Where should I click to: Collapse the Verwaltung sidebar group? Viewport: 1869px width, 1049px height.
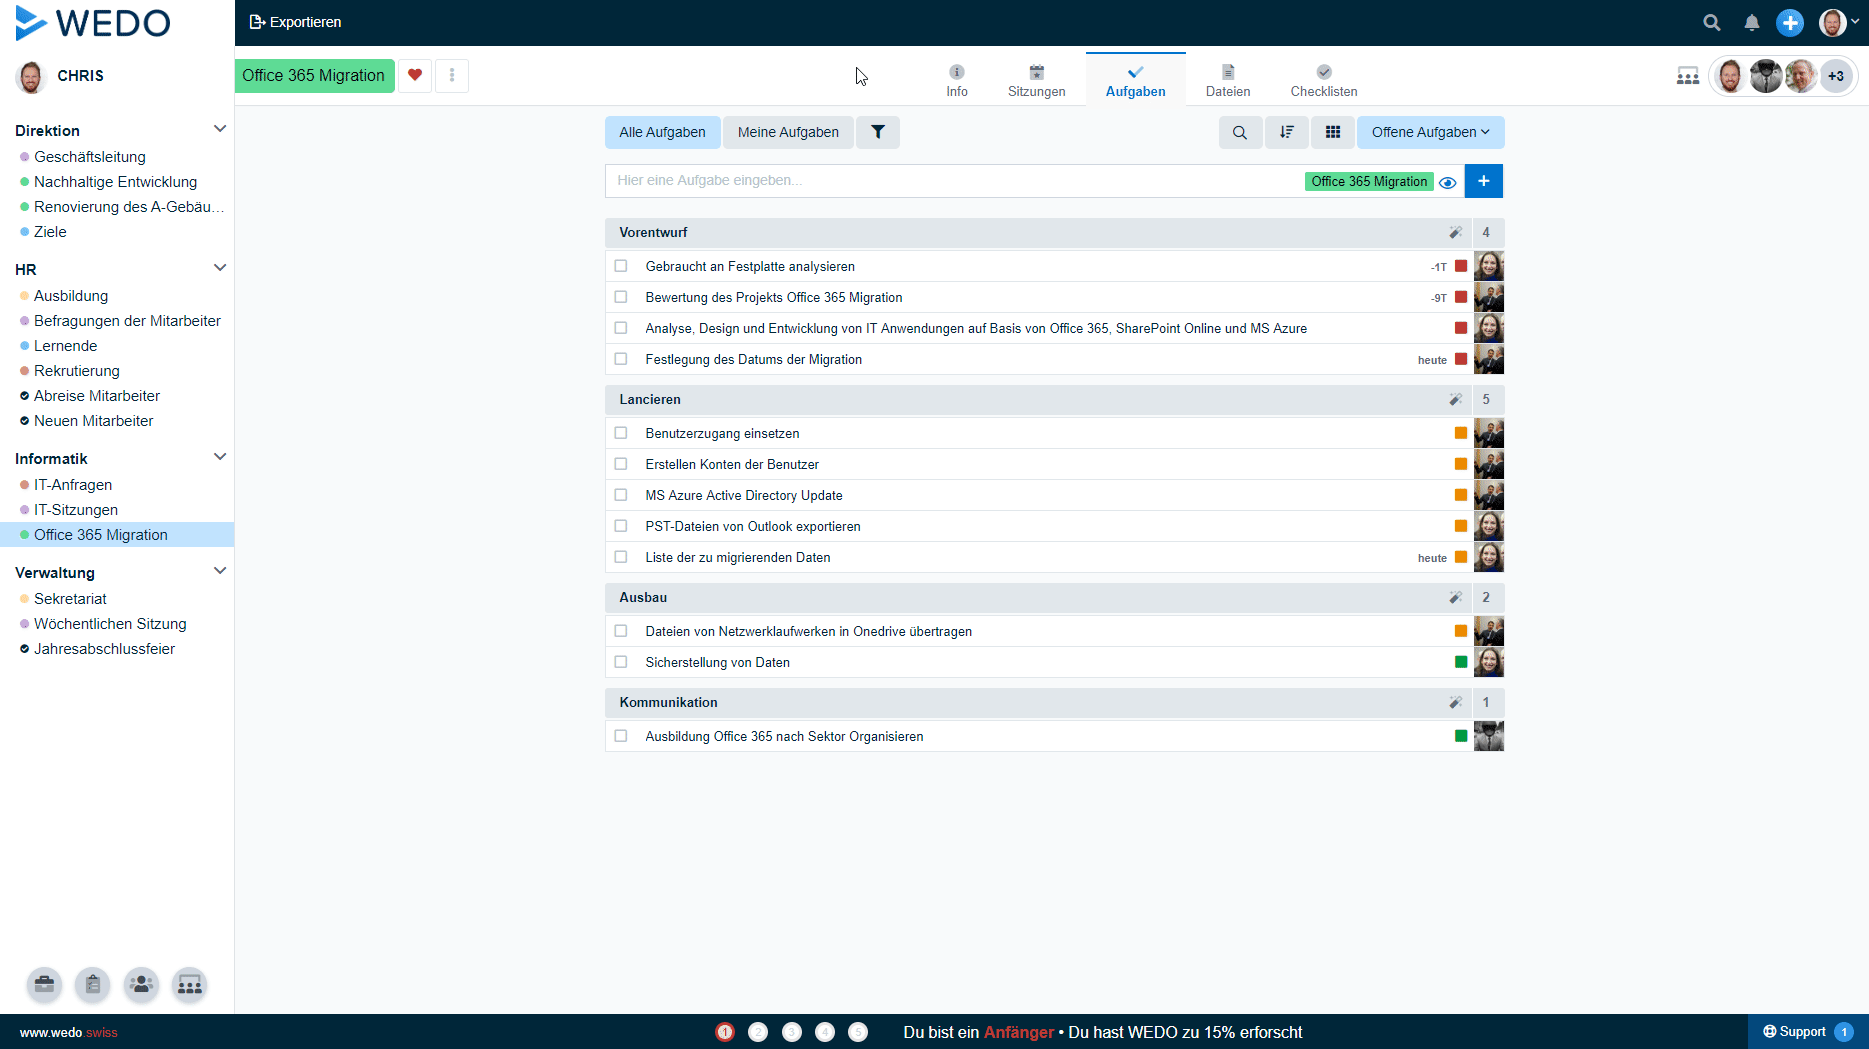220,571
